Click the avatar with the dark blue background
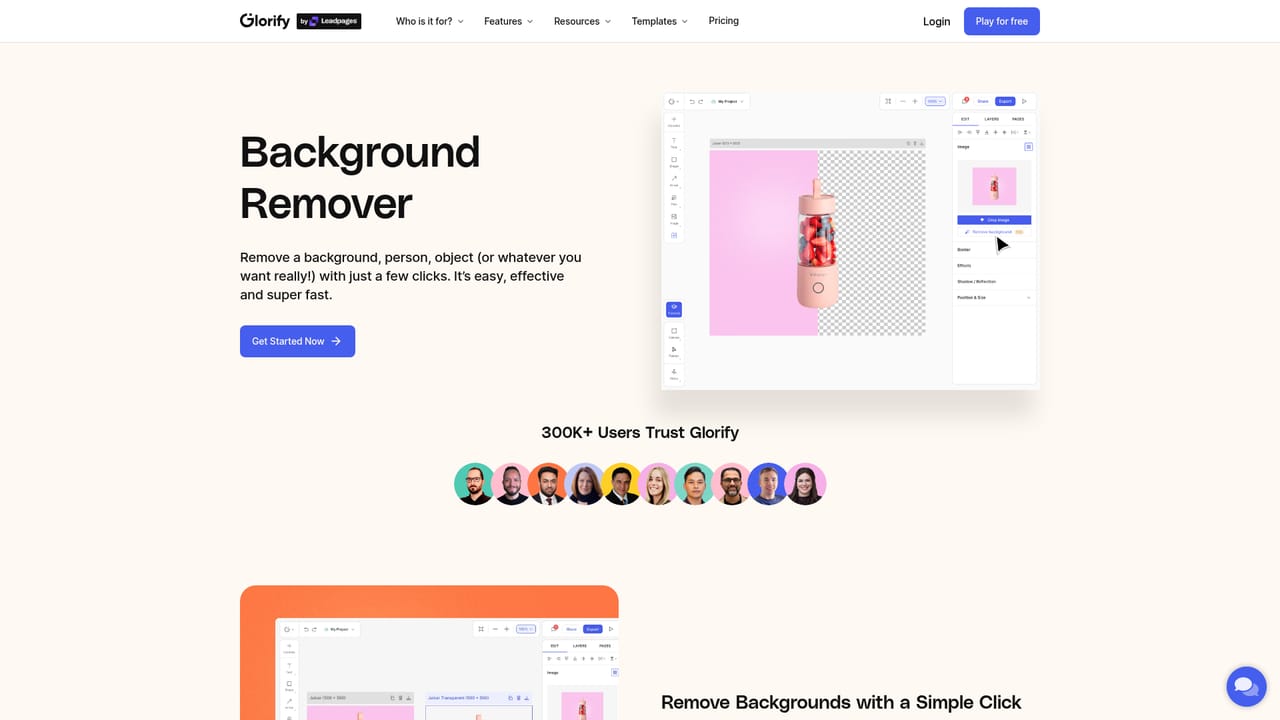Screen dimensions: 1280x720 768,484
